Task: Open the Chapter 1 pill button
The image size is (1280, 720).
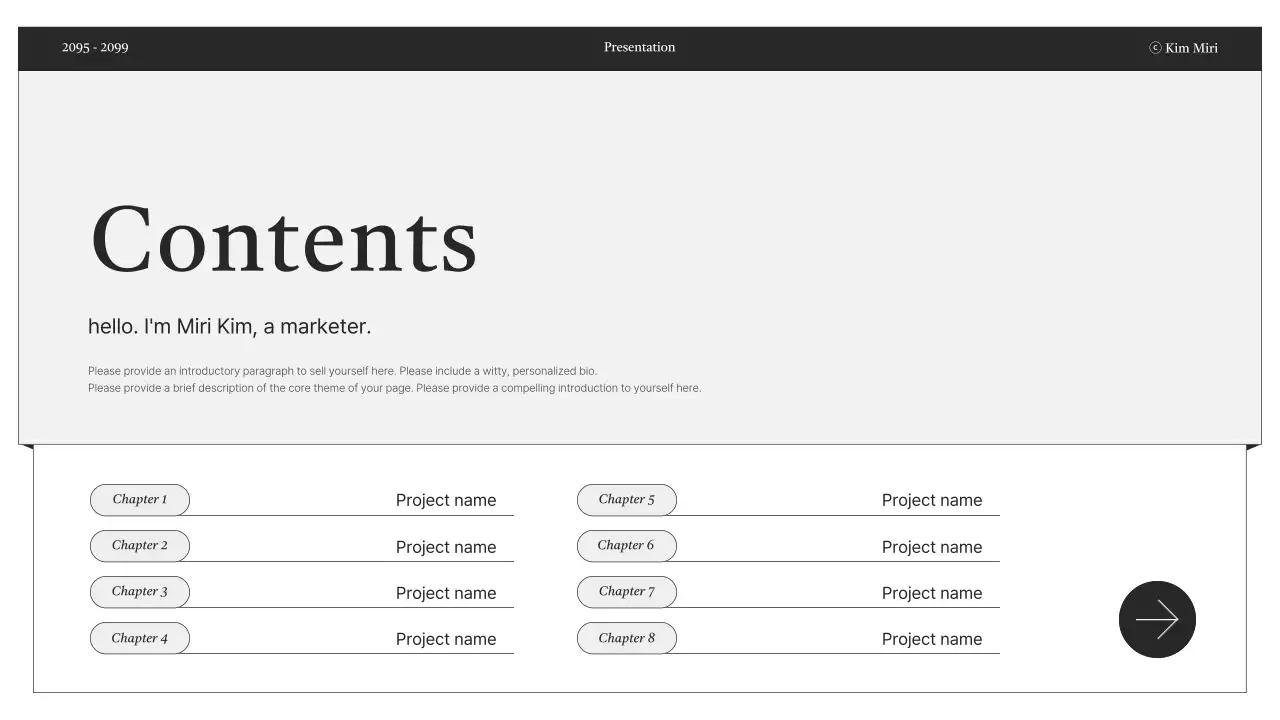Action: pyautogui.click(x=140, y=500)
